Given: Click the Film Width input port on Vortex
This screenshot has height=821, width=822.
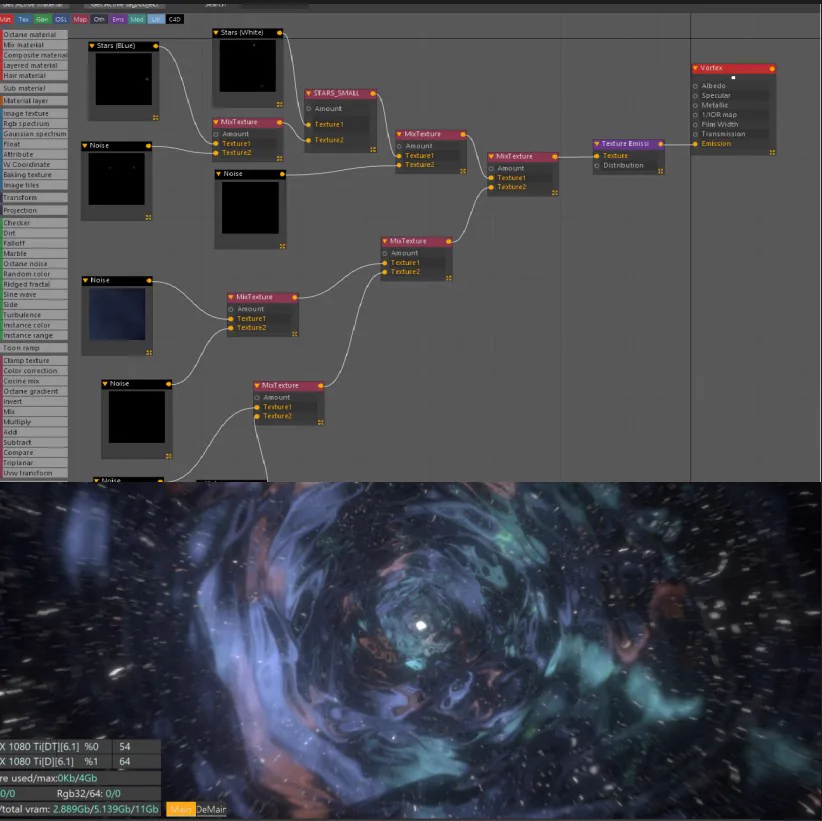Looking at the screenshot, I should [x=695, y=125].
